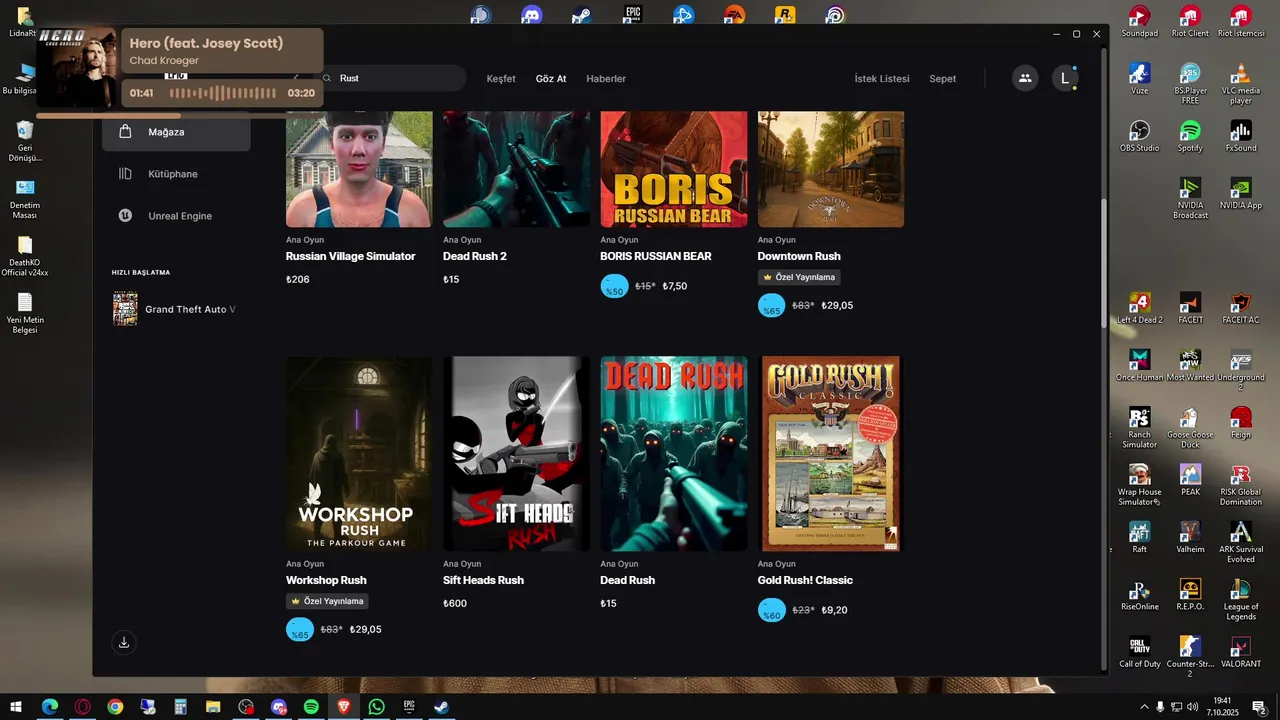Viewport: 1280px width, 720px height.
Task: Open DeathKO Official folder on desktop
Action: click(x=25, y=256)
